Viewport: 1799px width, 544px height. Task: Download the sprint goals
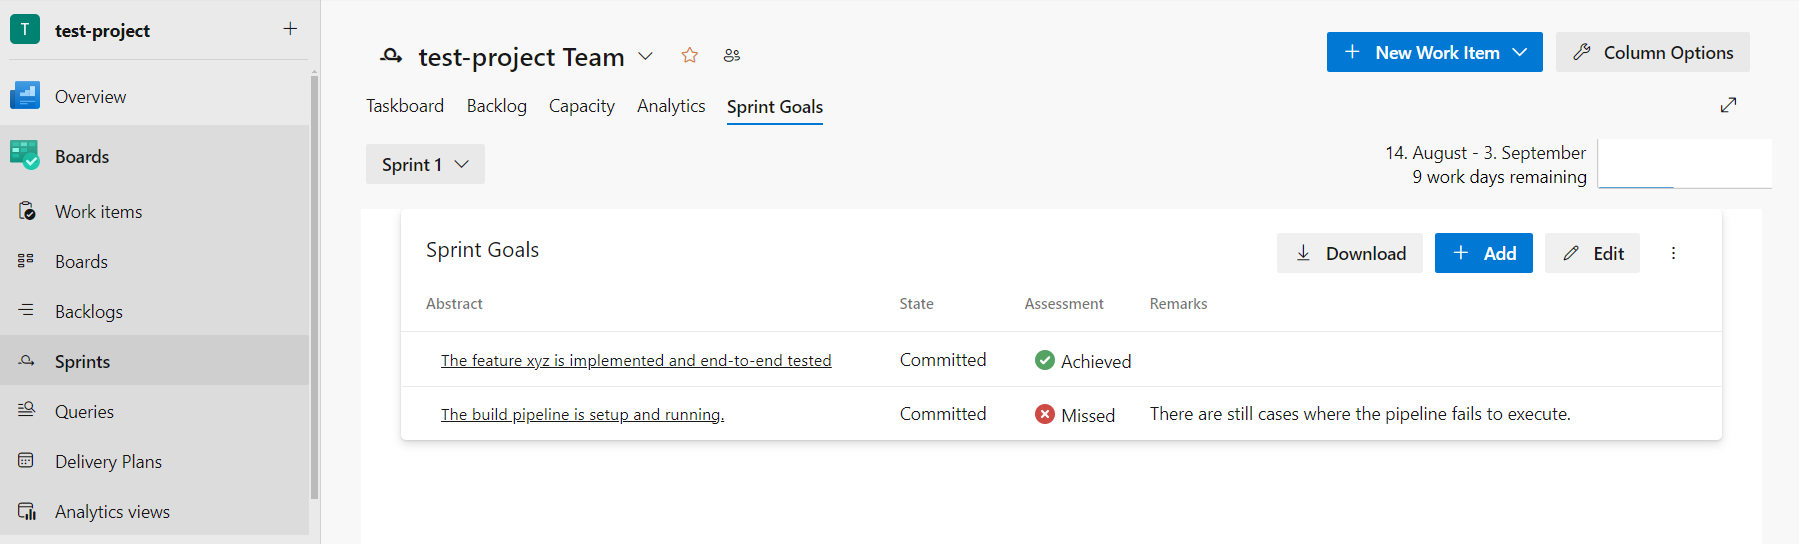tap(1349, 254)
